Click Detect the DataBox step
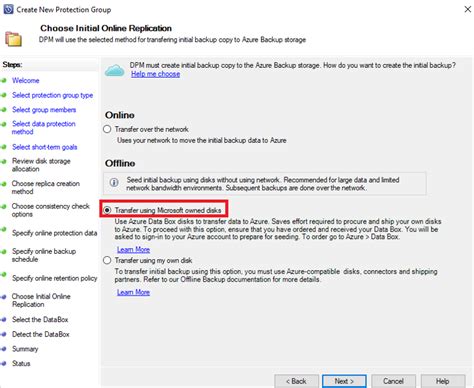 [41, 334]
